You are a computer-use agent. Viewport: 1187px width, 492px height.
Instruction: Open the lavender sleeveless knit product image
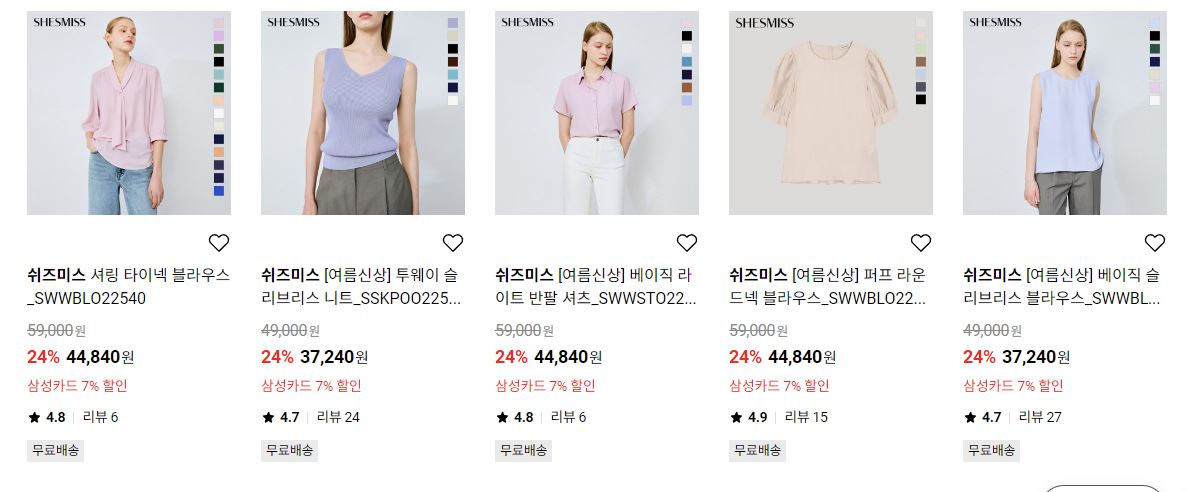tap(363, 113)
